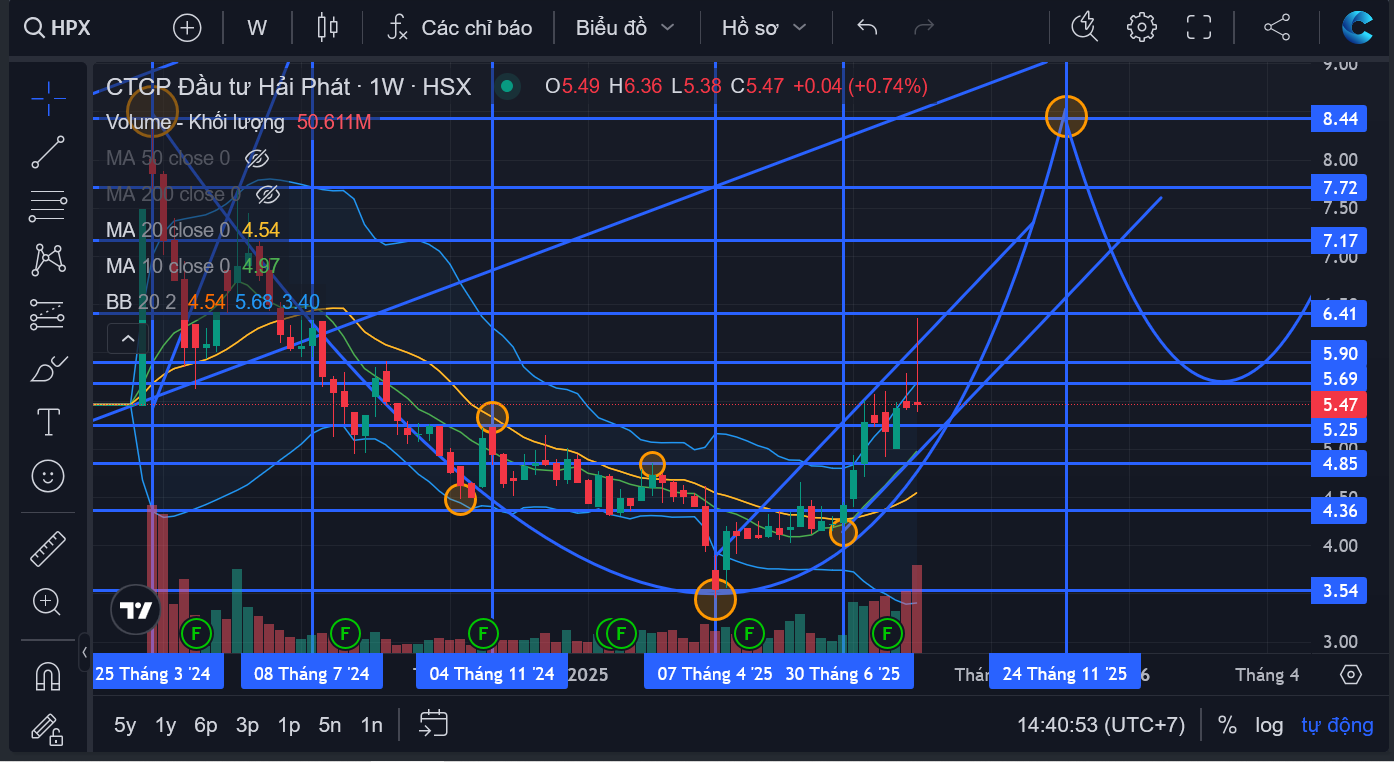1394x762 pixels.
Task: Select BB 20 2 indicator legend
Action: (x=140, y=302)
